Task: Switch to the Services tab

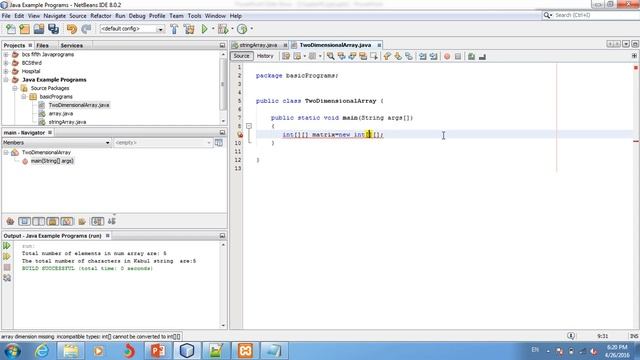Action: pos(71,45)
